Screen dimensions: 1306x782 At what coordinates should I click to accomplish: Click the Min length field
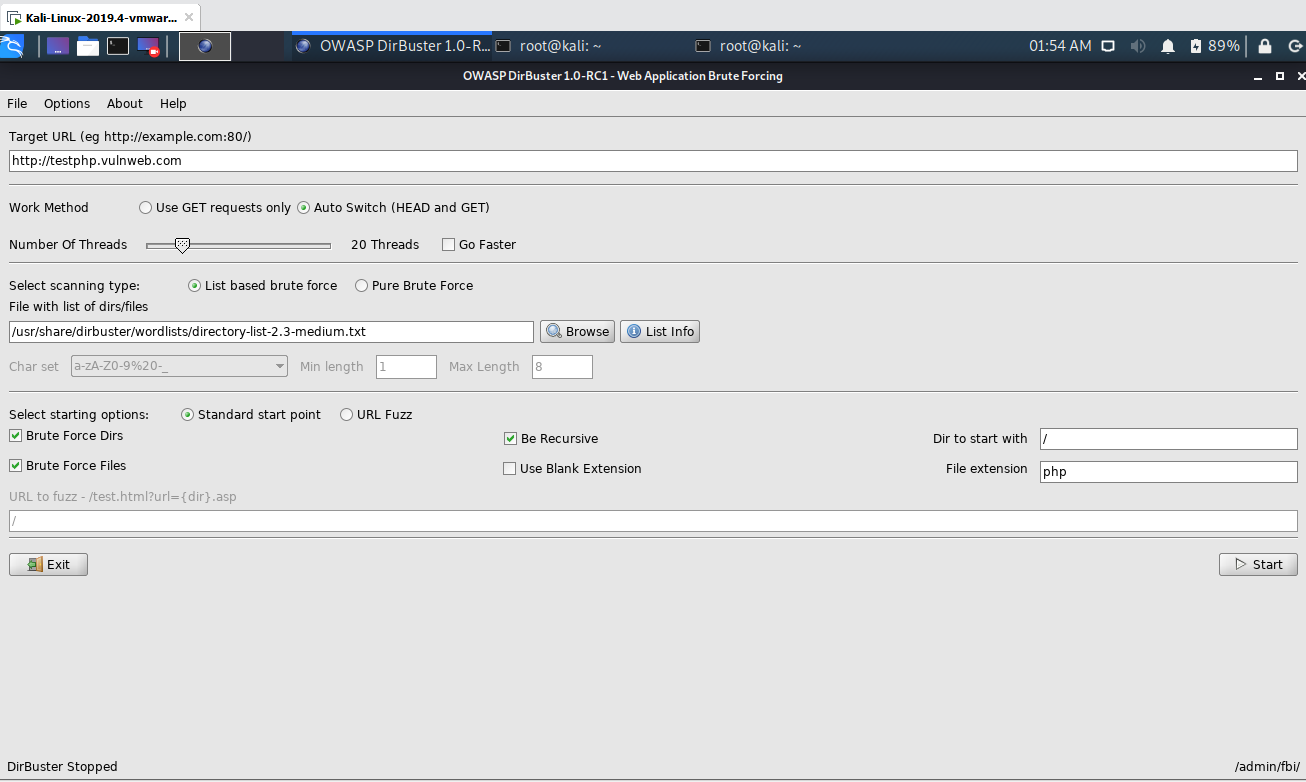[406, 367]
